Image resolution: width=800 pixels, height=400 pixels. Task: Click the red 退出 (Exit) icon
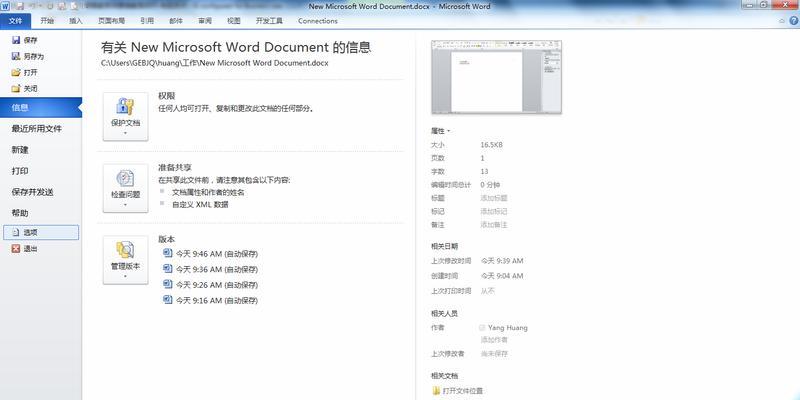click(16, 249)
